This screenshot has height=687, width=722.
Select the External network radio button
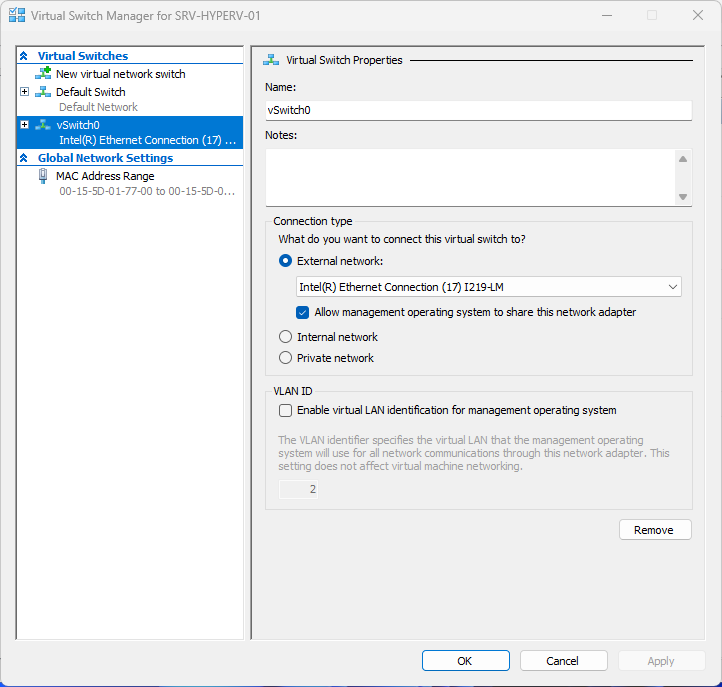pos(285,261)
